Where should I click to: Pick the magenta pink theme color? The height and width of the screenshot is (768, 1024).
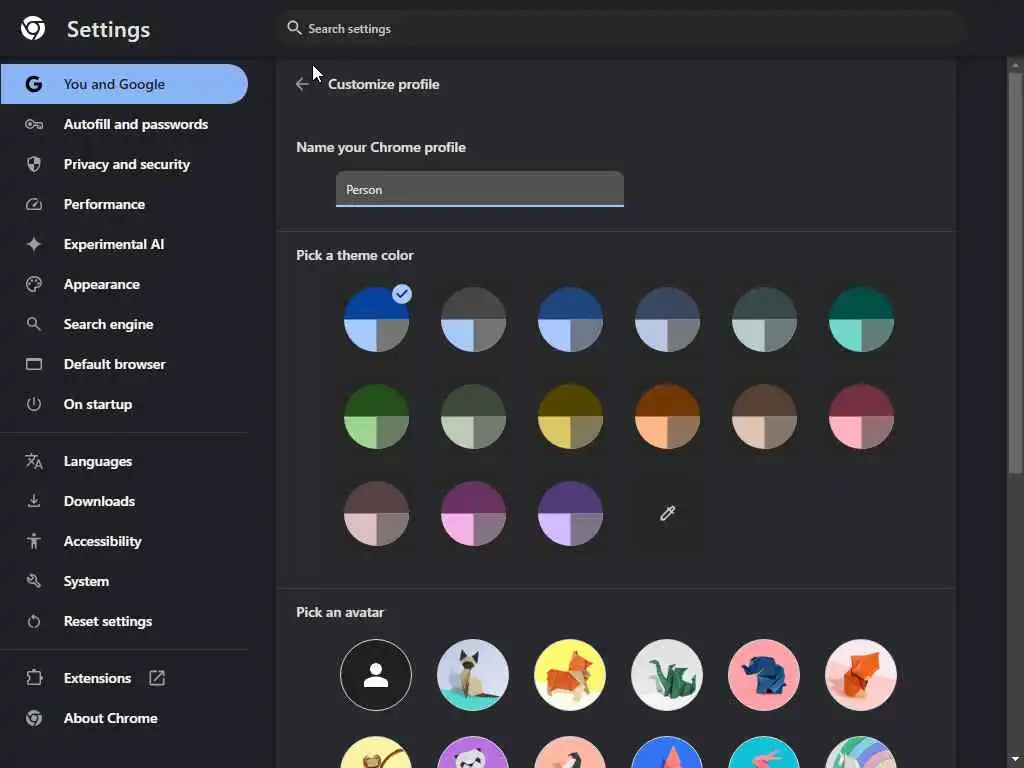473,513
